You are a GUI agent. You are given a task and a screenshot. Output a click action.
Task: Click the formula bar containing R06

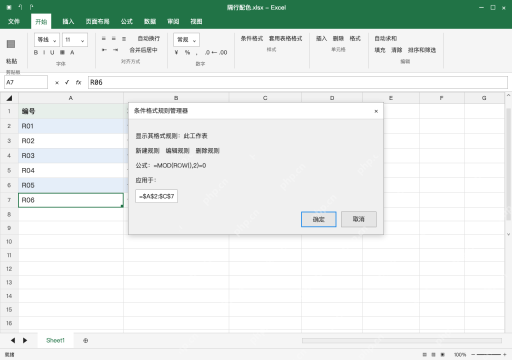click(x=298, y=82)
